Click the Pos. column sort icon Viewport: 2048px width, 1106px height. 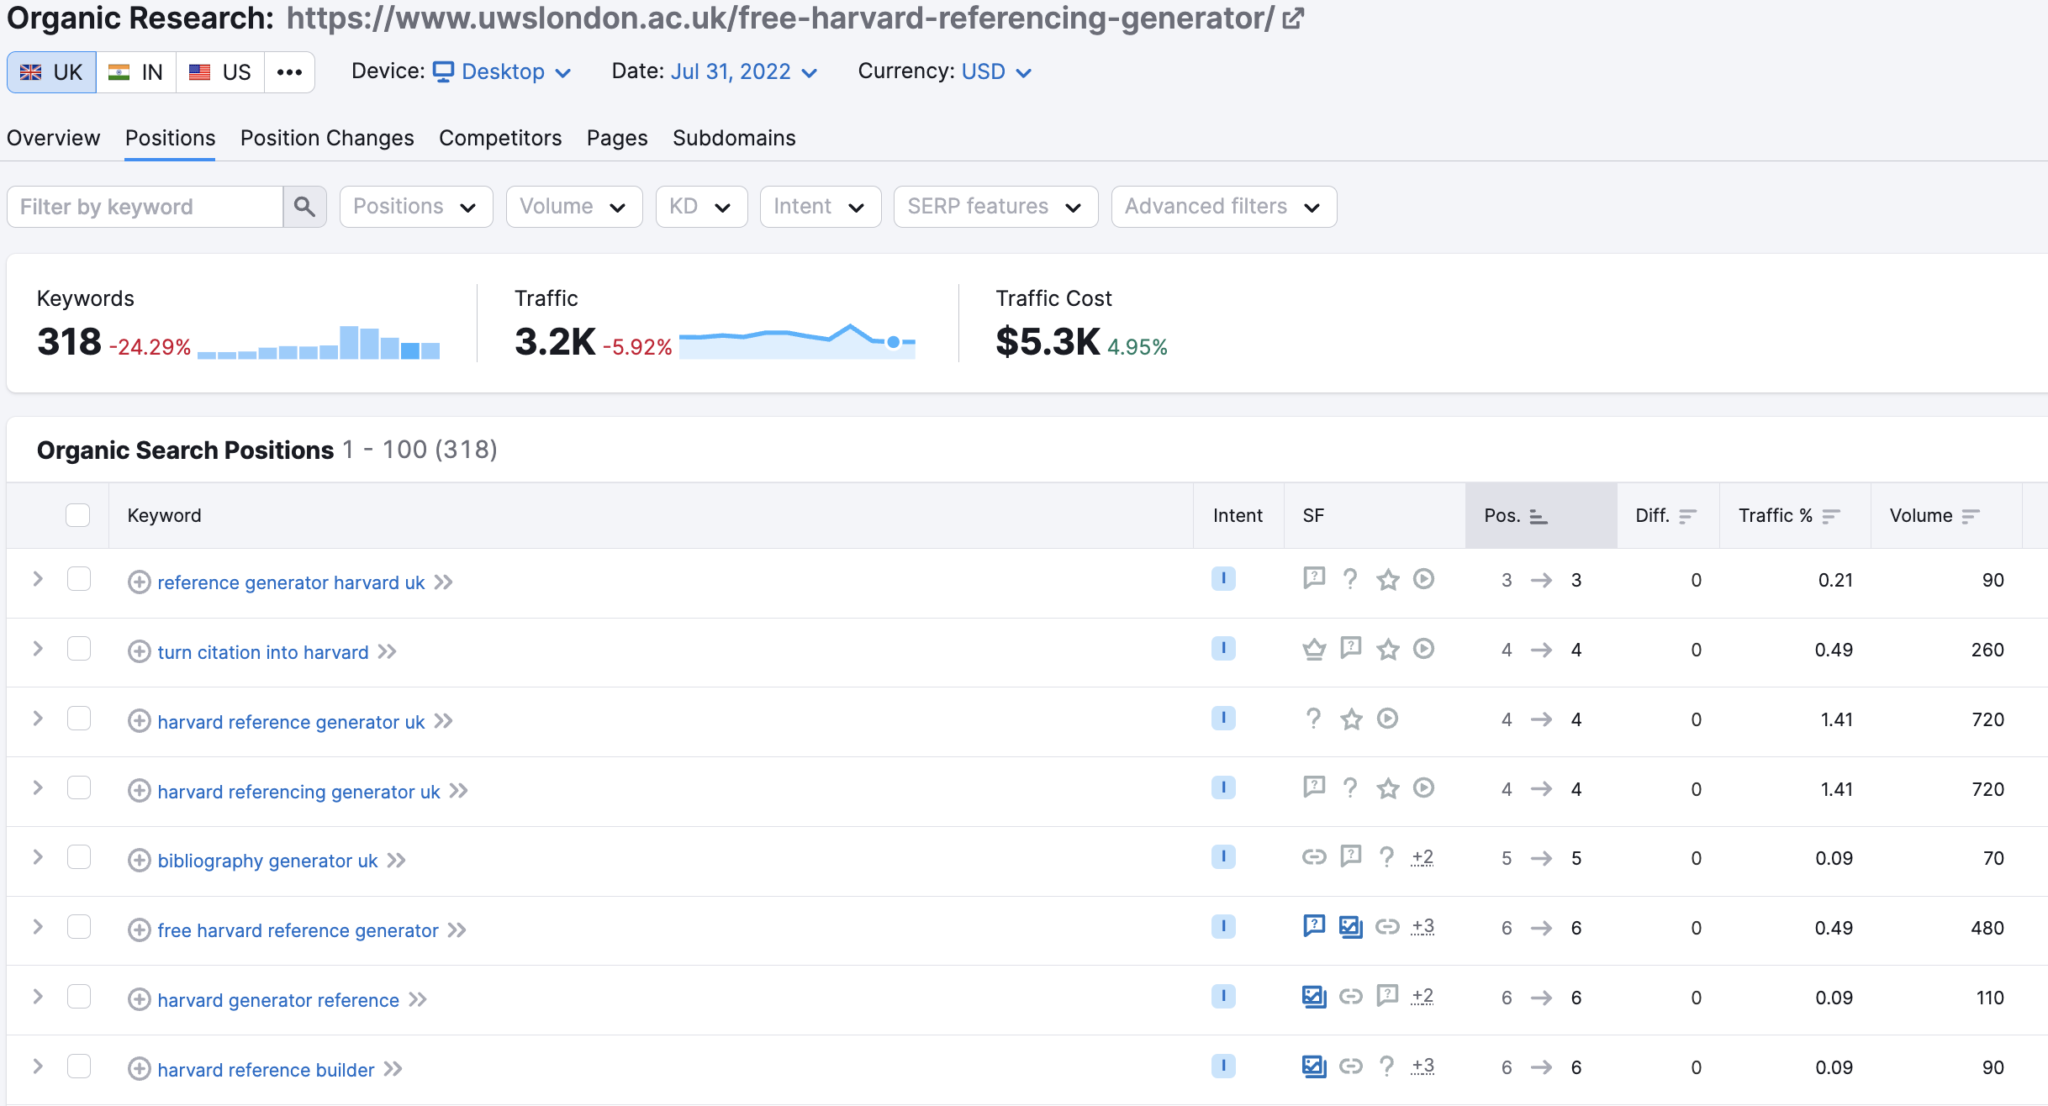(1539, 516)
